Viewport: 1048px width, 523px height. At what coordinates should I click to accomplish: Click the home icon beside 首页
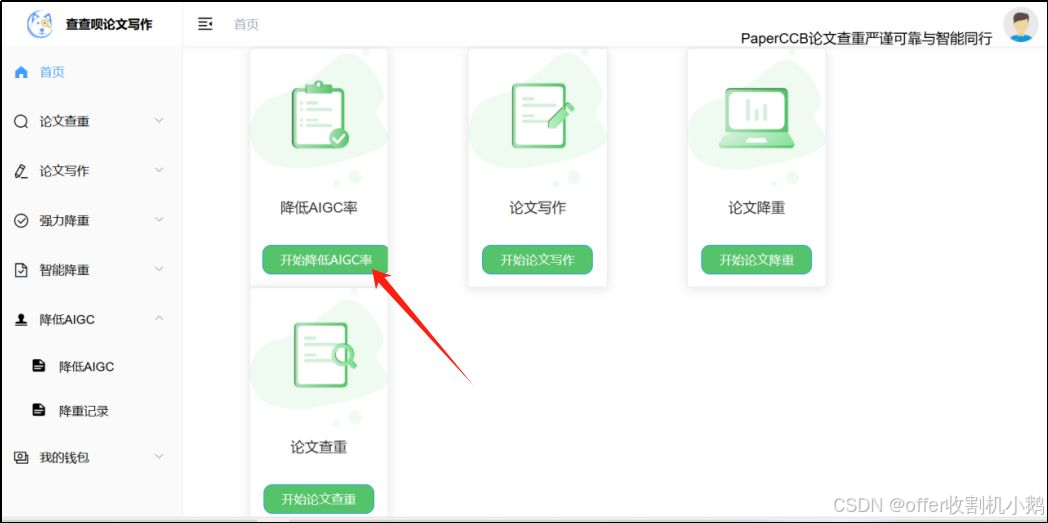21,72
